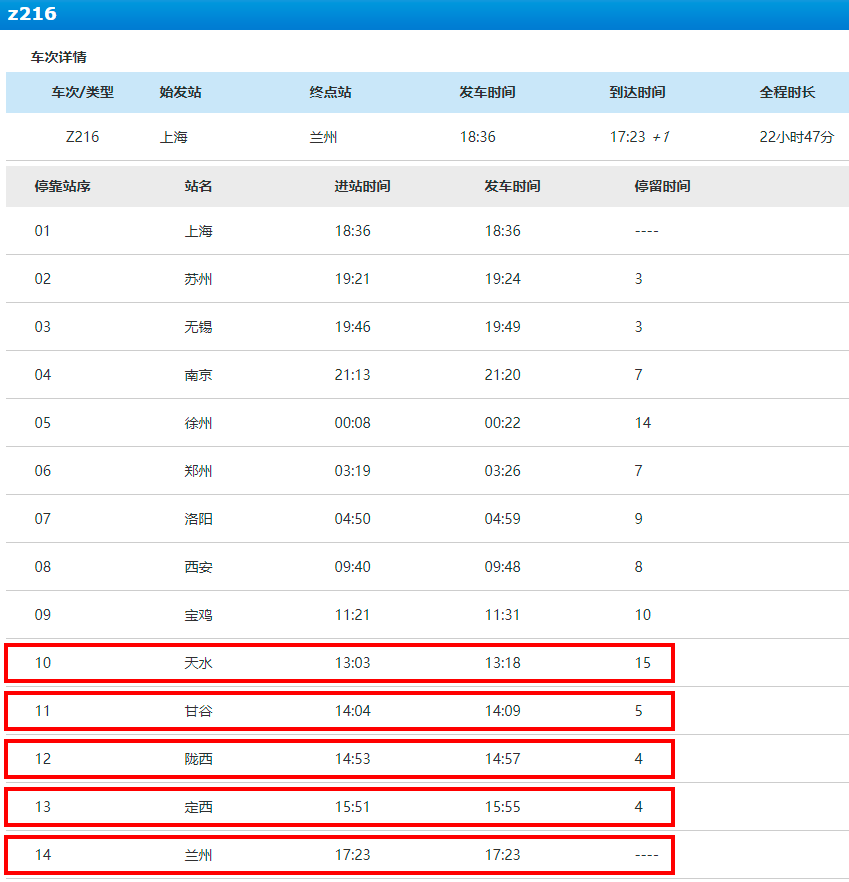This screenshot has height=882, width=849.
Task: Select the 22小时47分 total duration value
Action: coord(796,137)
